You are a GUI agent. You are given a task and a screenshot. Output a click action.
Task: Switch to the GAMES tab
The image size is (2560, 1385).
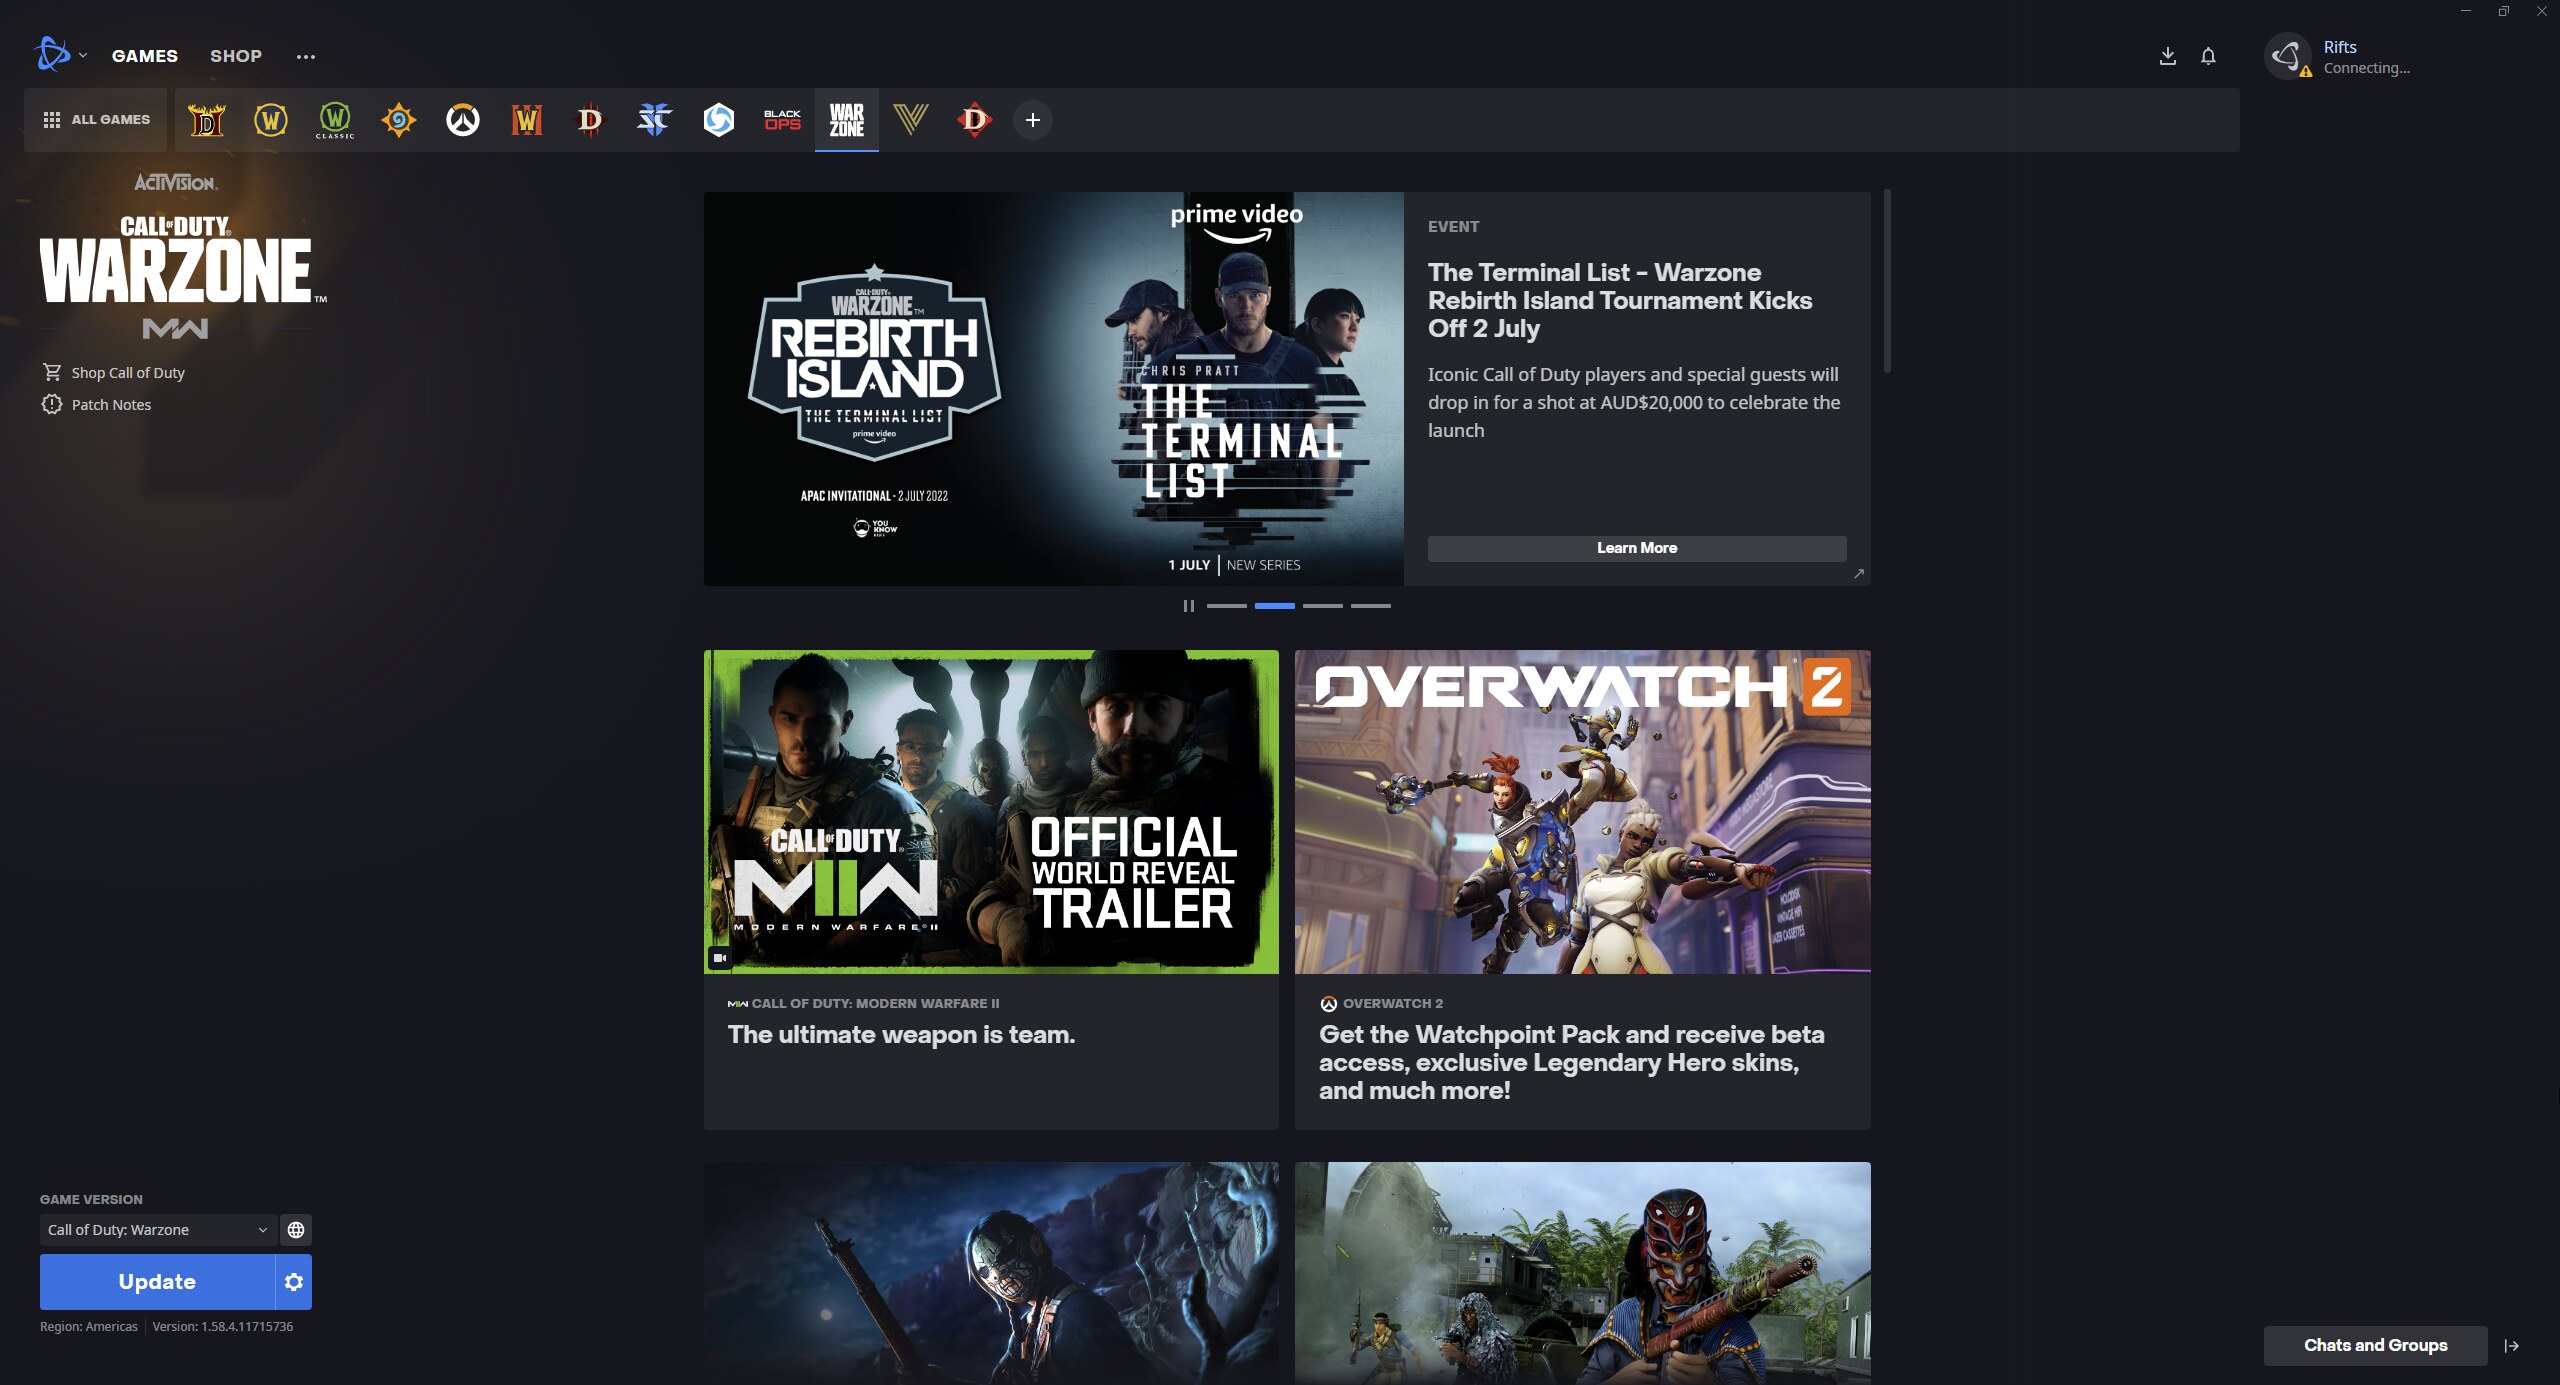coord(145,56)
